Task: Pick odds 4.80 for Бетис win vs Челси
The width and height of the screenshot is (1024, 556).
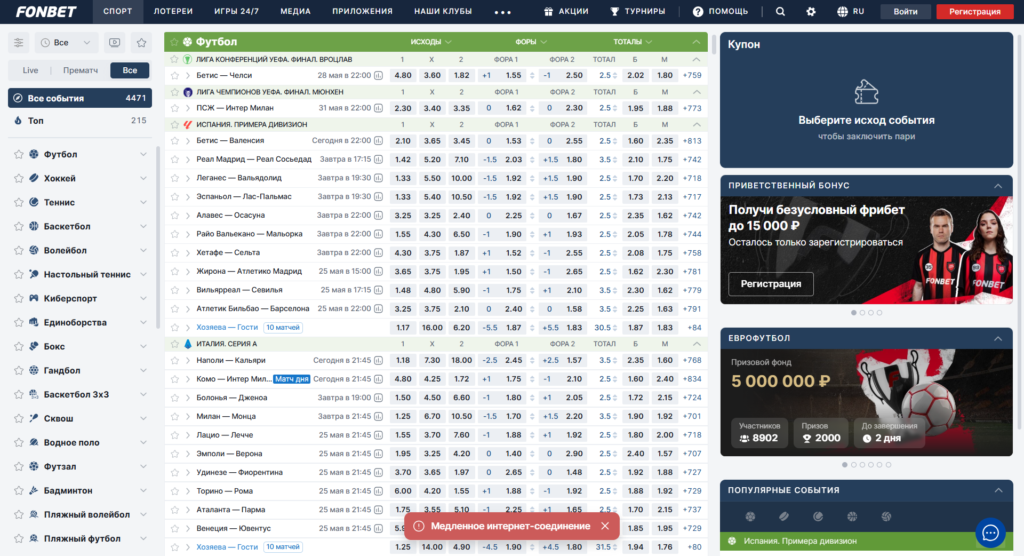Action: (403, 75)
